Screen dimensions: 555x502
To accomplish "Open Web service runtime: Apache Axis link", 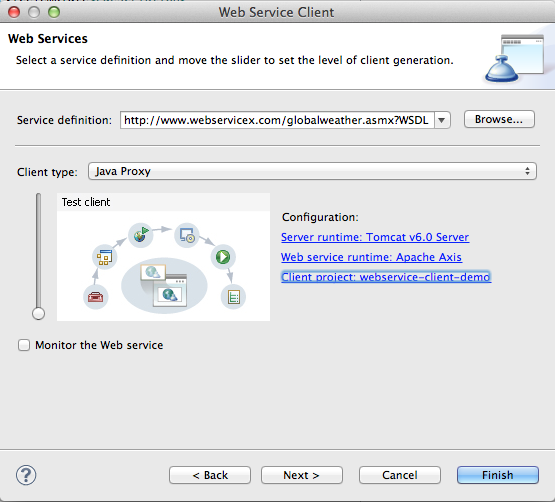I will click(371, 257).
